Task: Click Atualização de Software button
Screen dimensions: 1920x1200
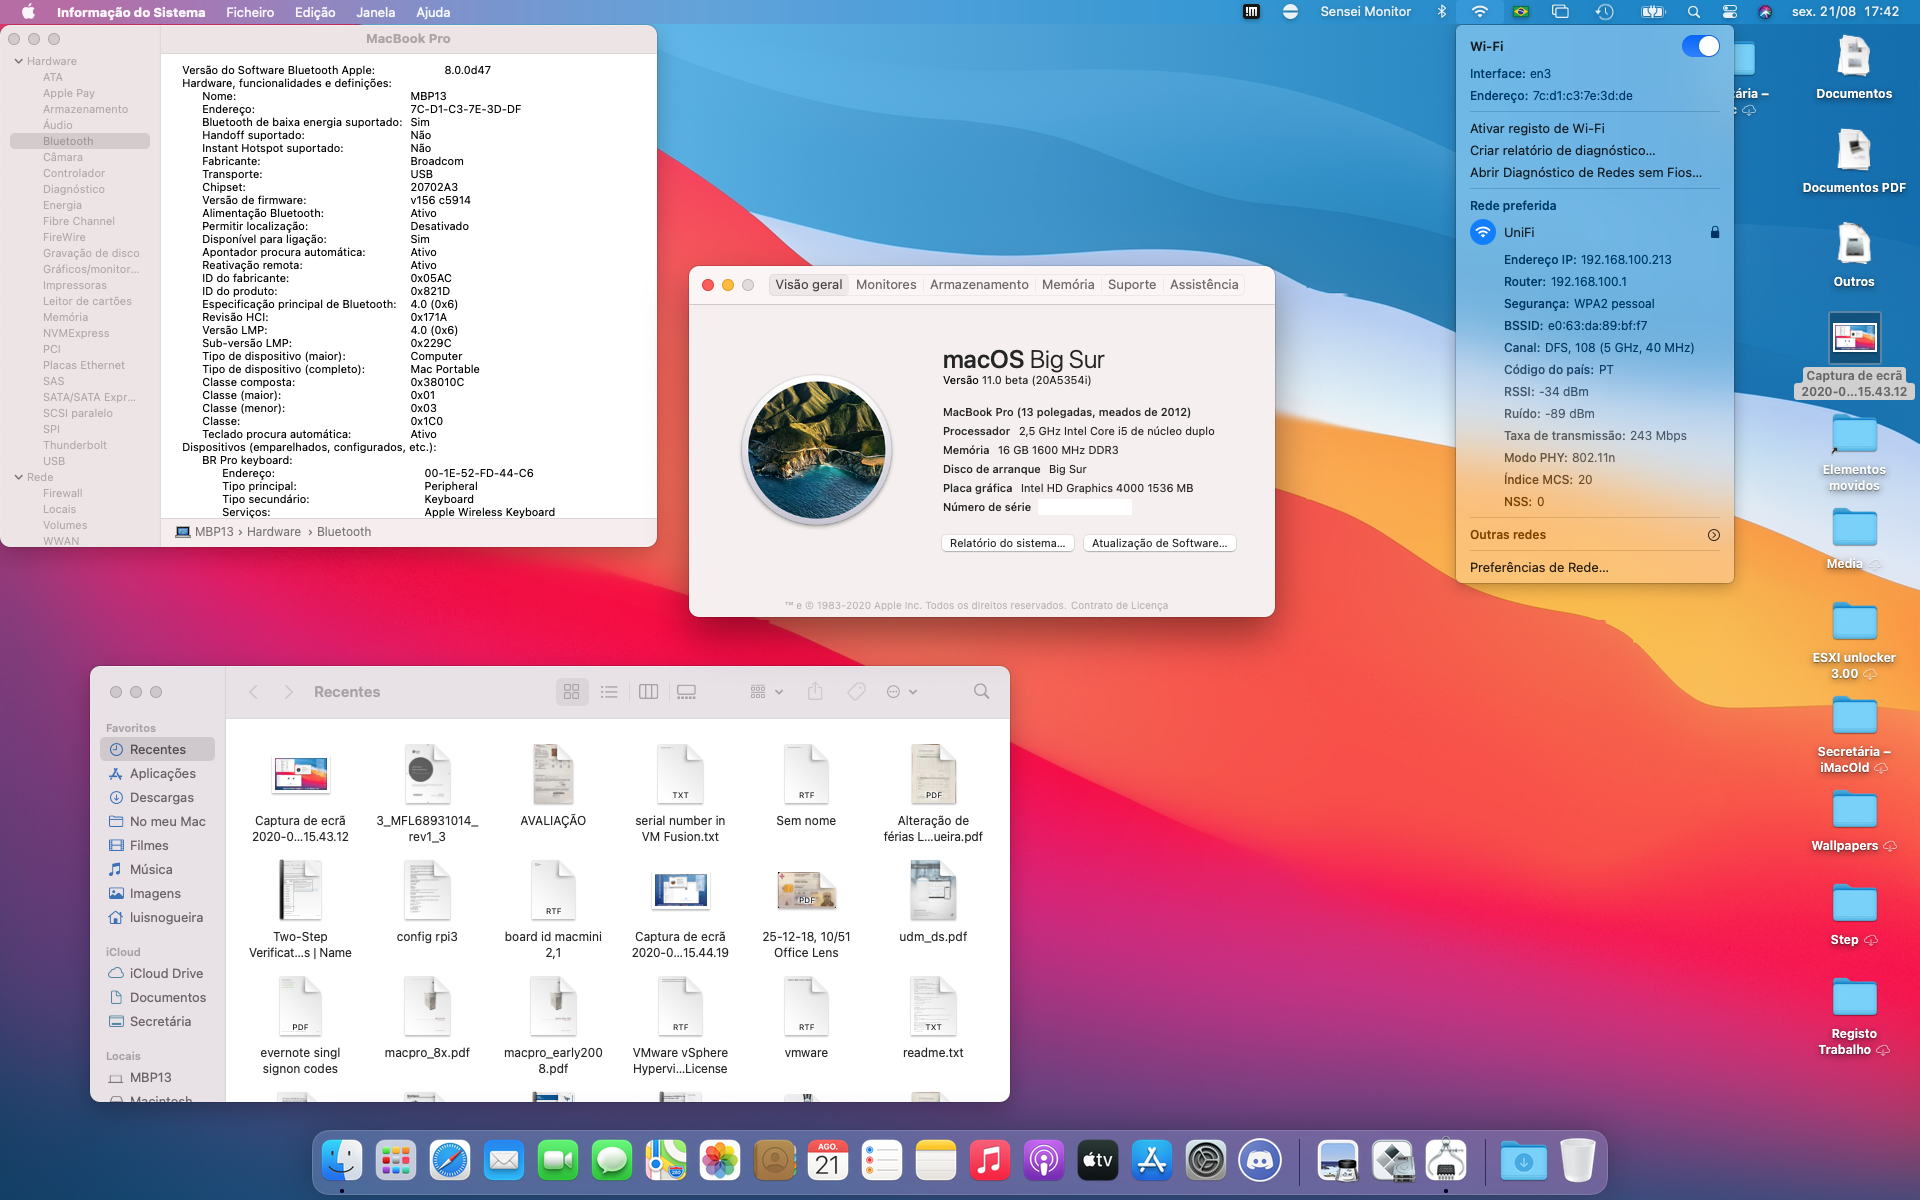Action: click(x=1159, y=543)
